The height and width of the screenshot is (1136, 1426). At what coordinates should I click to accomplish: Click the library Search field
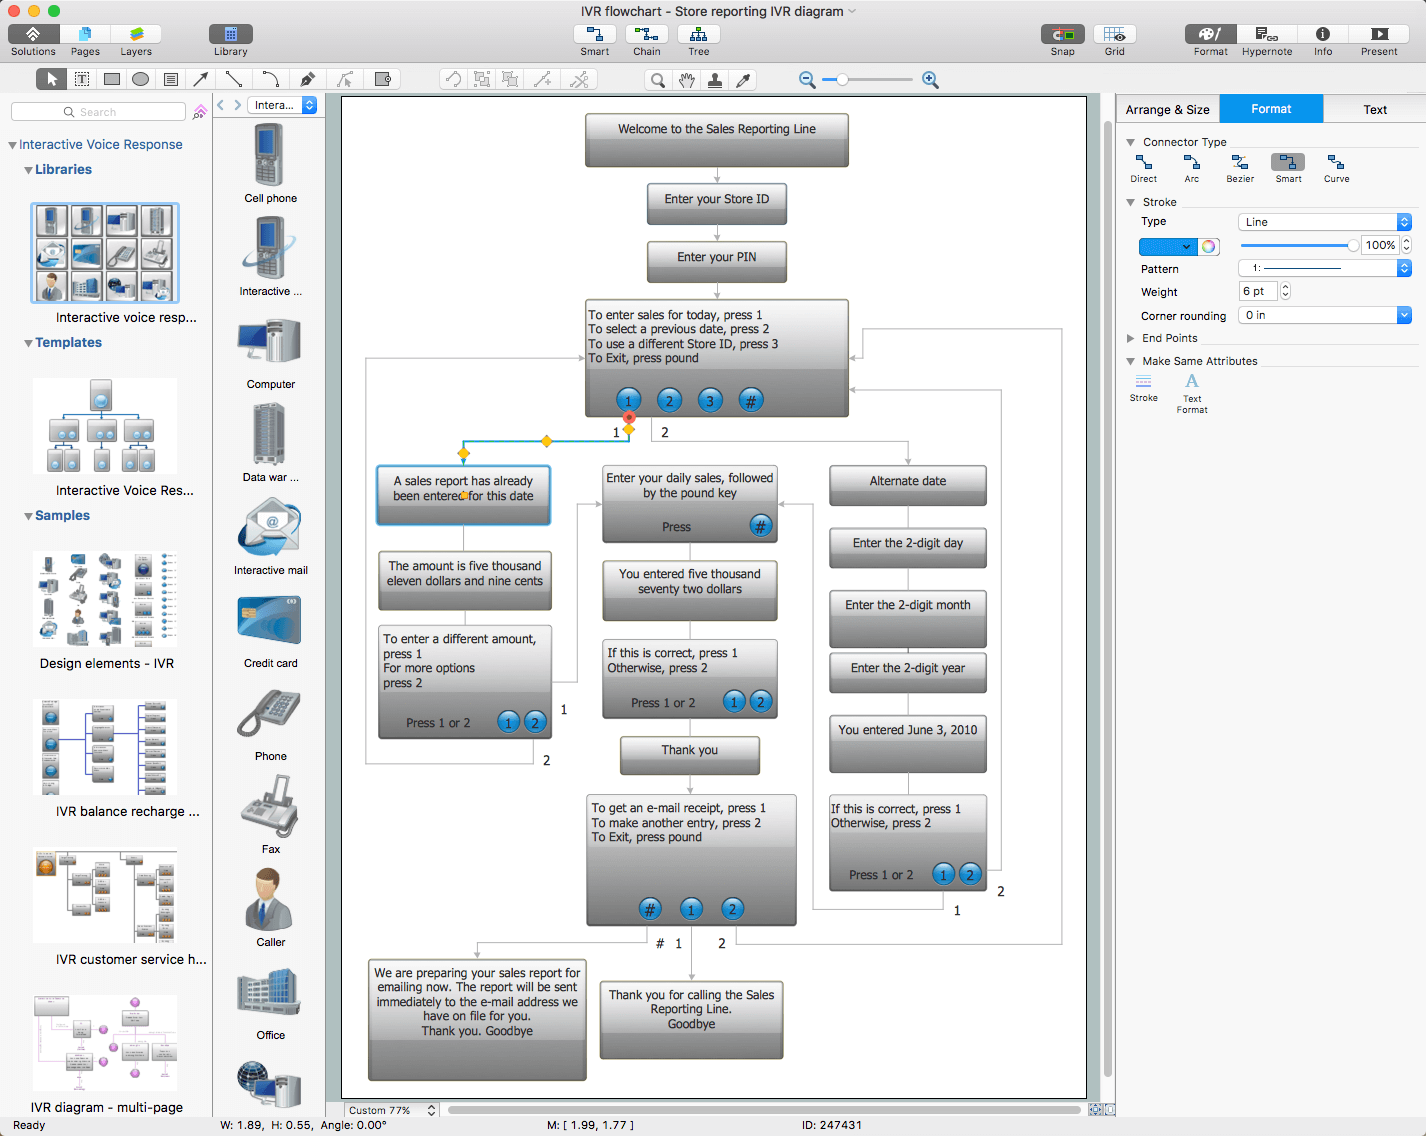pyautogui.click(x=98, y=112)
